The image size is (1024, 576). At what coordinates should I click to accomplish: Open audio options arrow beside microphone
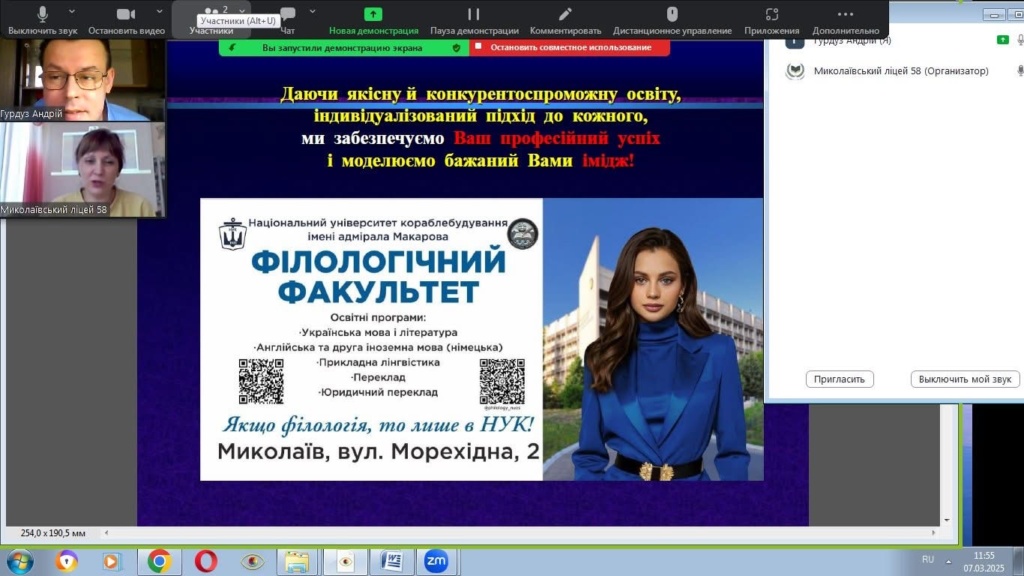72,12
